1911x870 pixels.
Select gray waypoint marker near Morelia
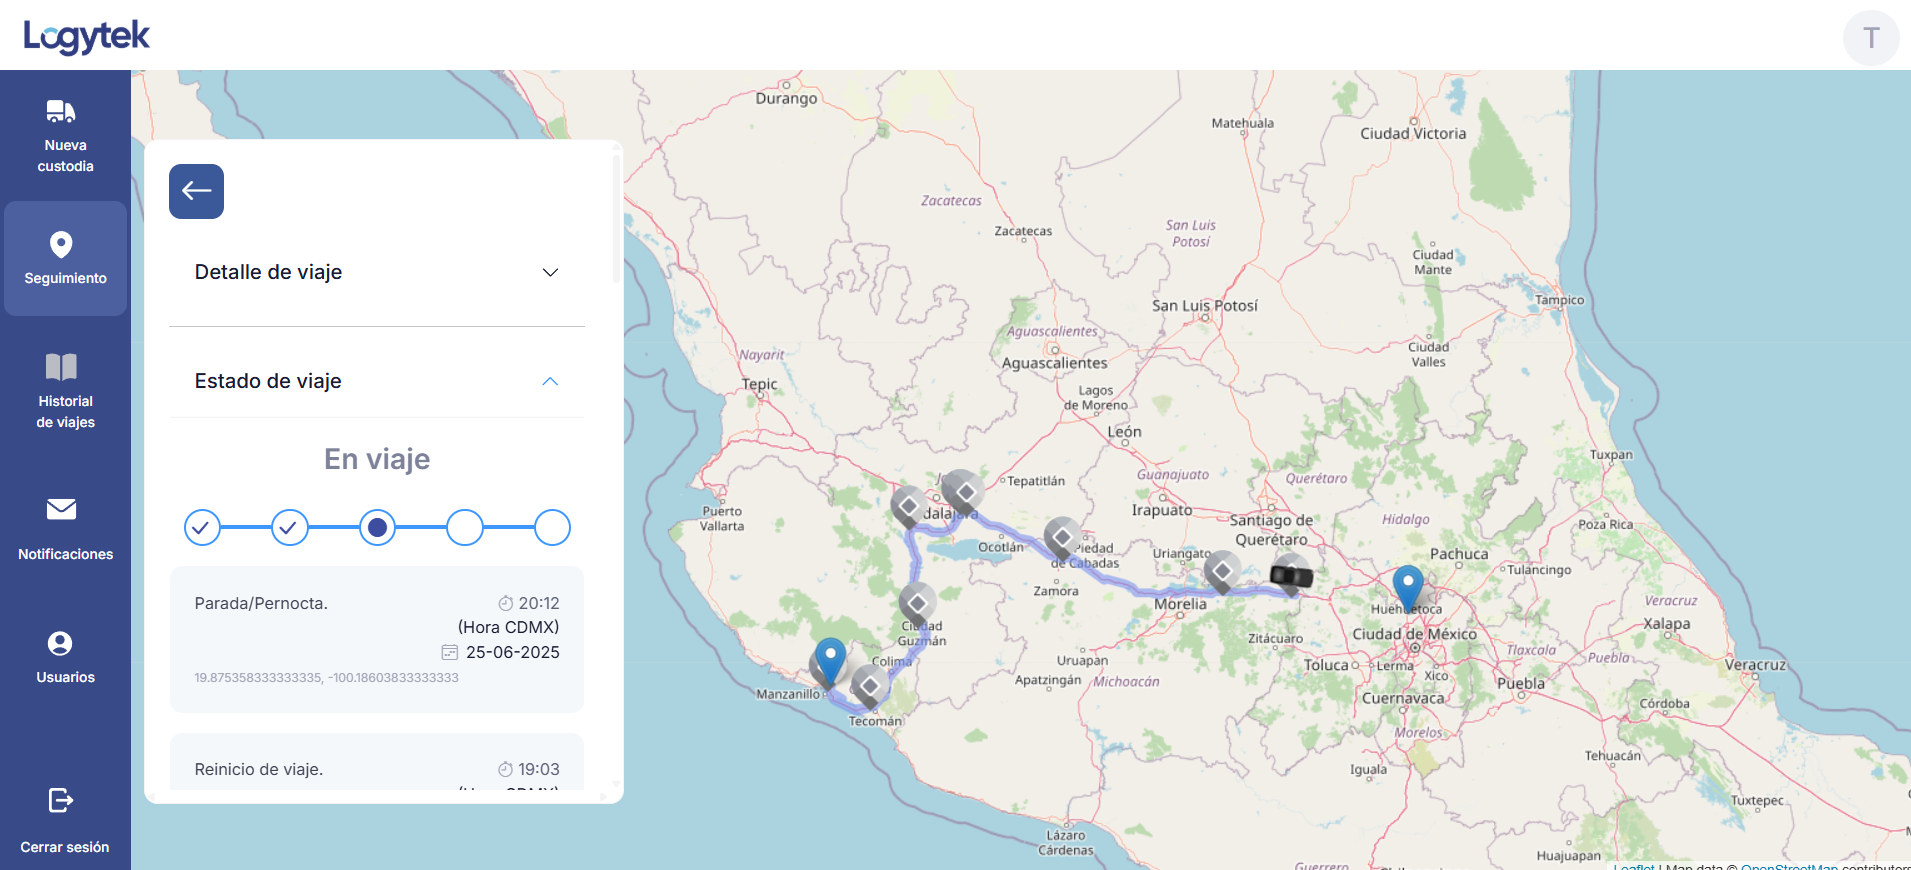coord(1221,571)
